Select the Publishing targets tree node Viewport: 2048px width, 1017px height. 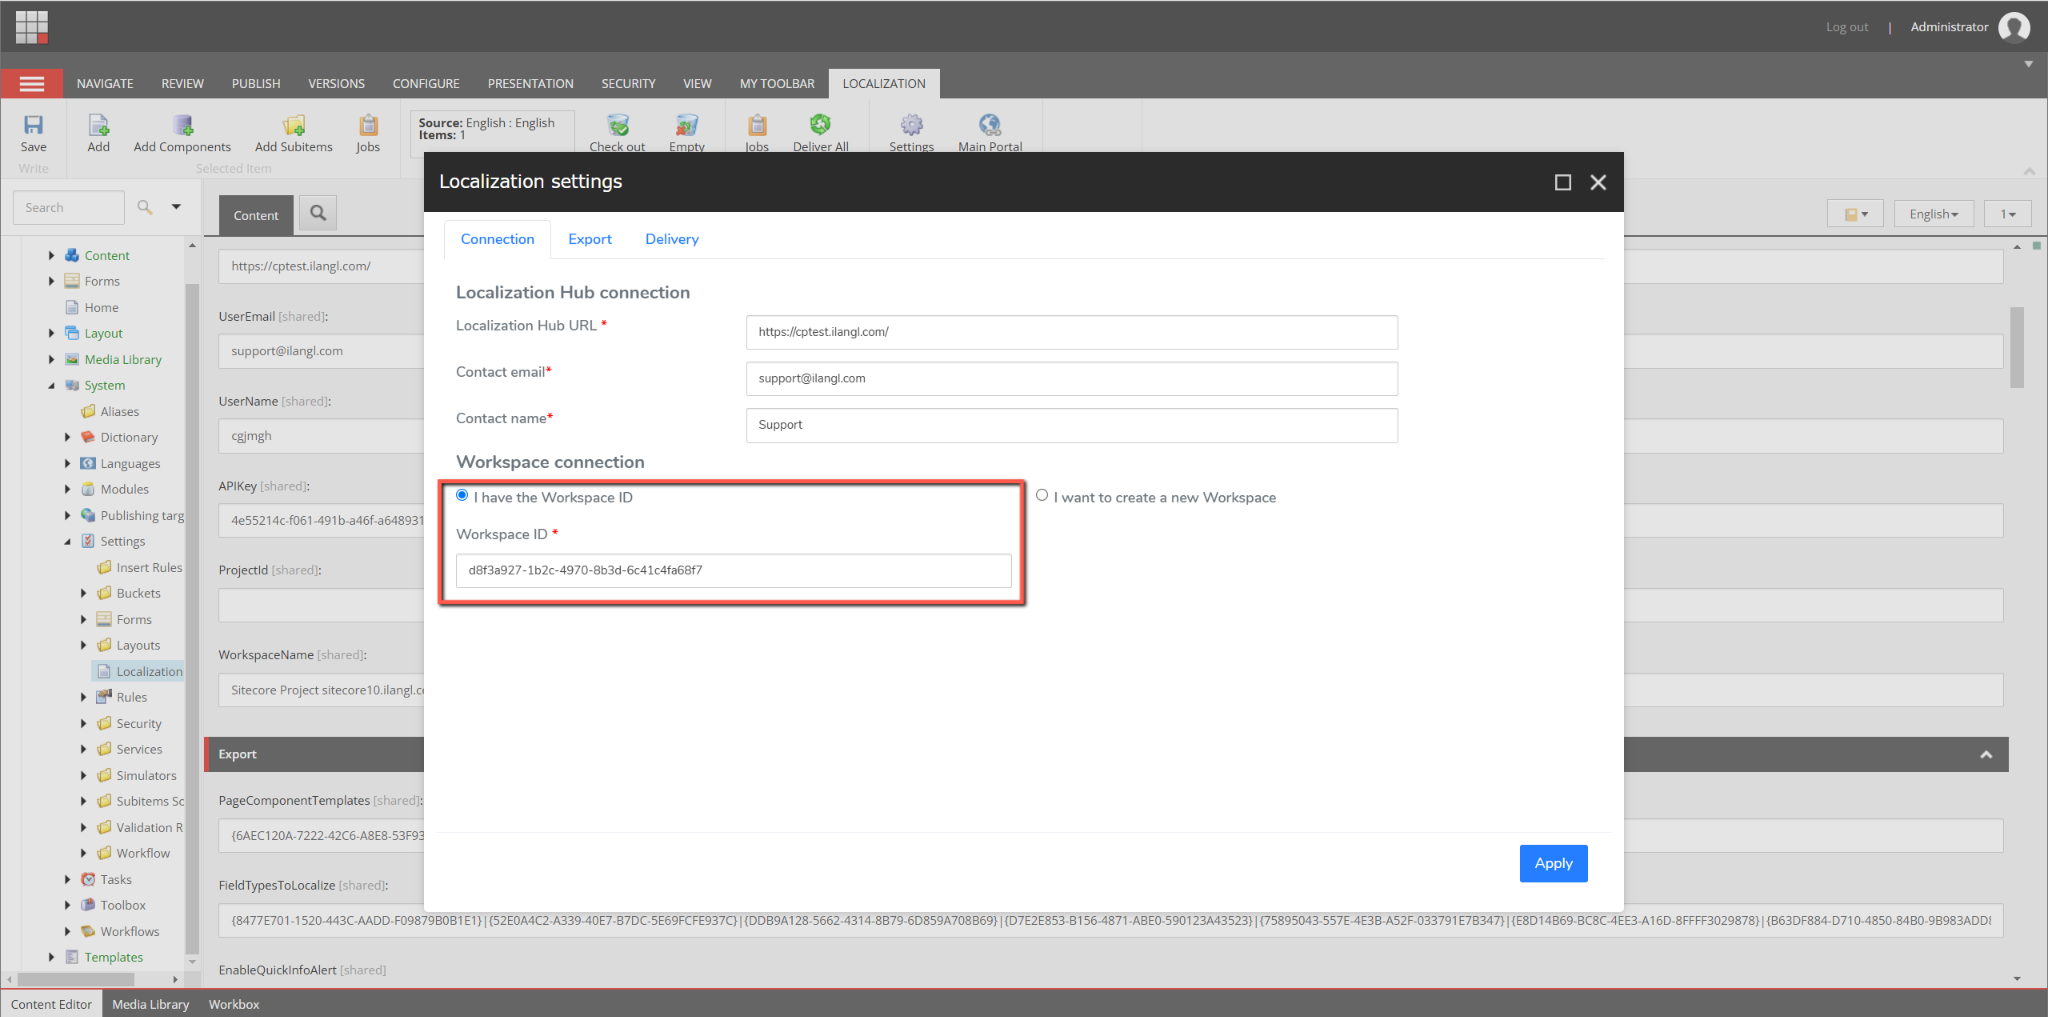142,515
